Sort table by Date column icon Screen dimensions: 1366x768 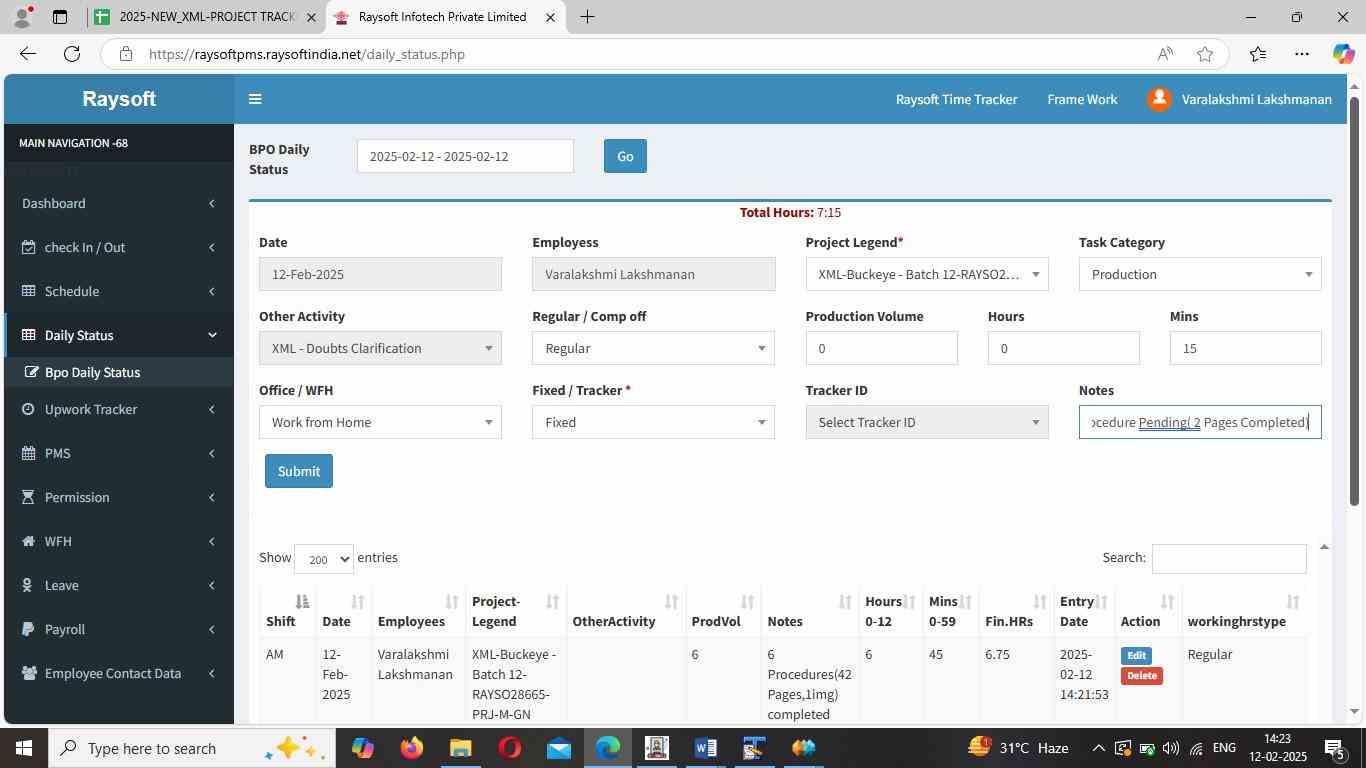click(357, 602)
